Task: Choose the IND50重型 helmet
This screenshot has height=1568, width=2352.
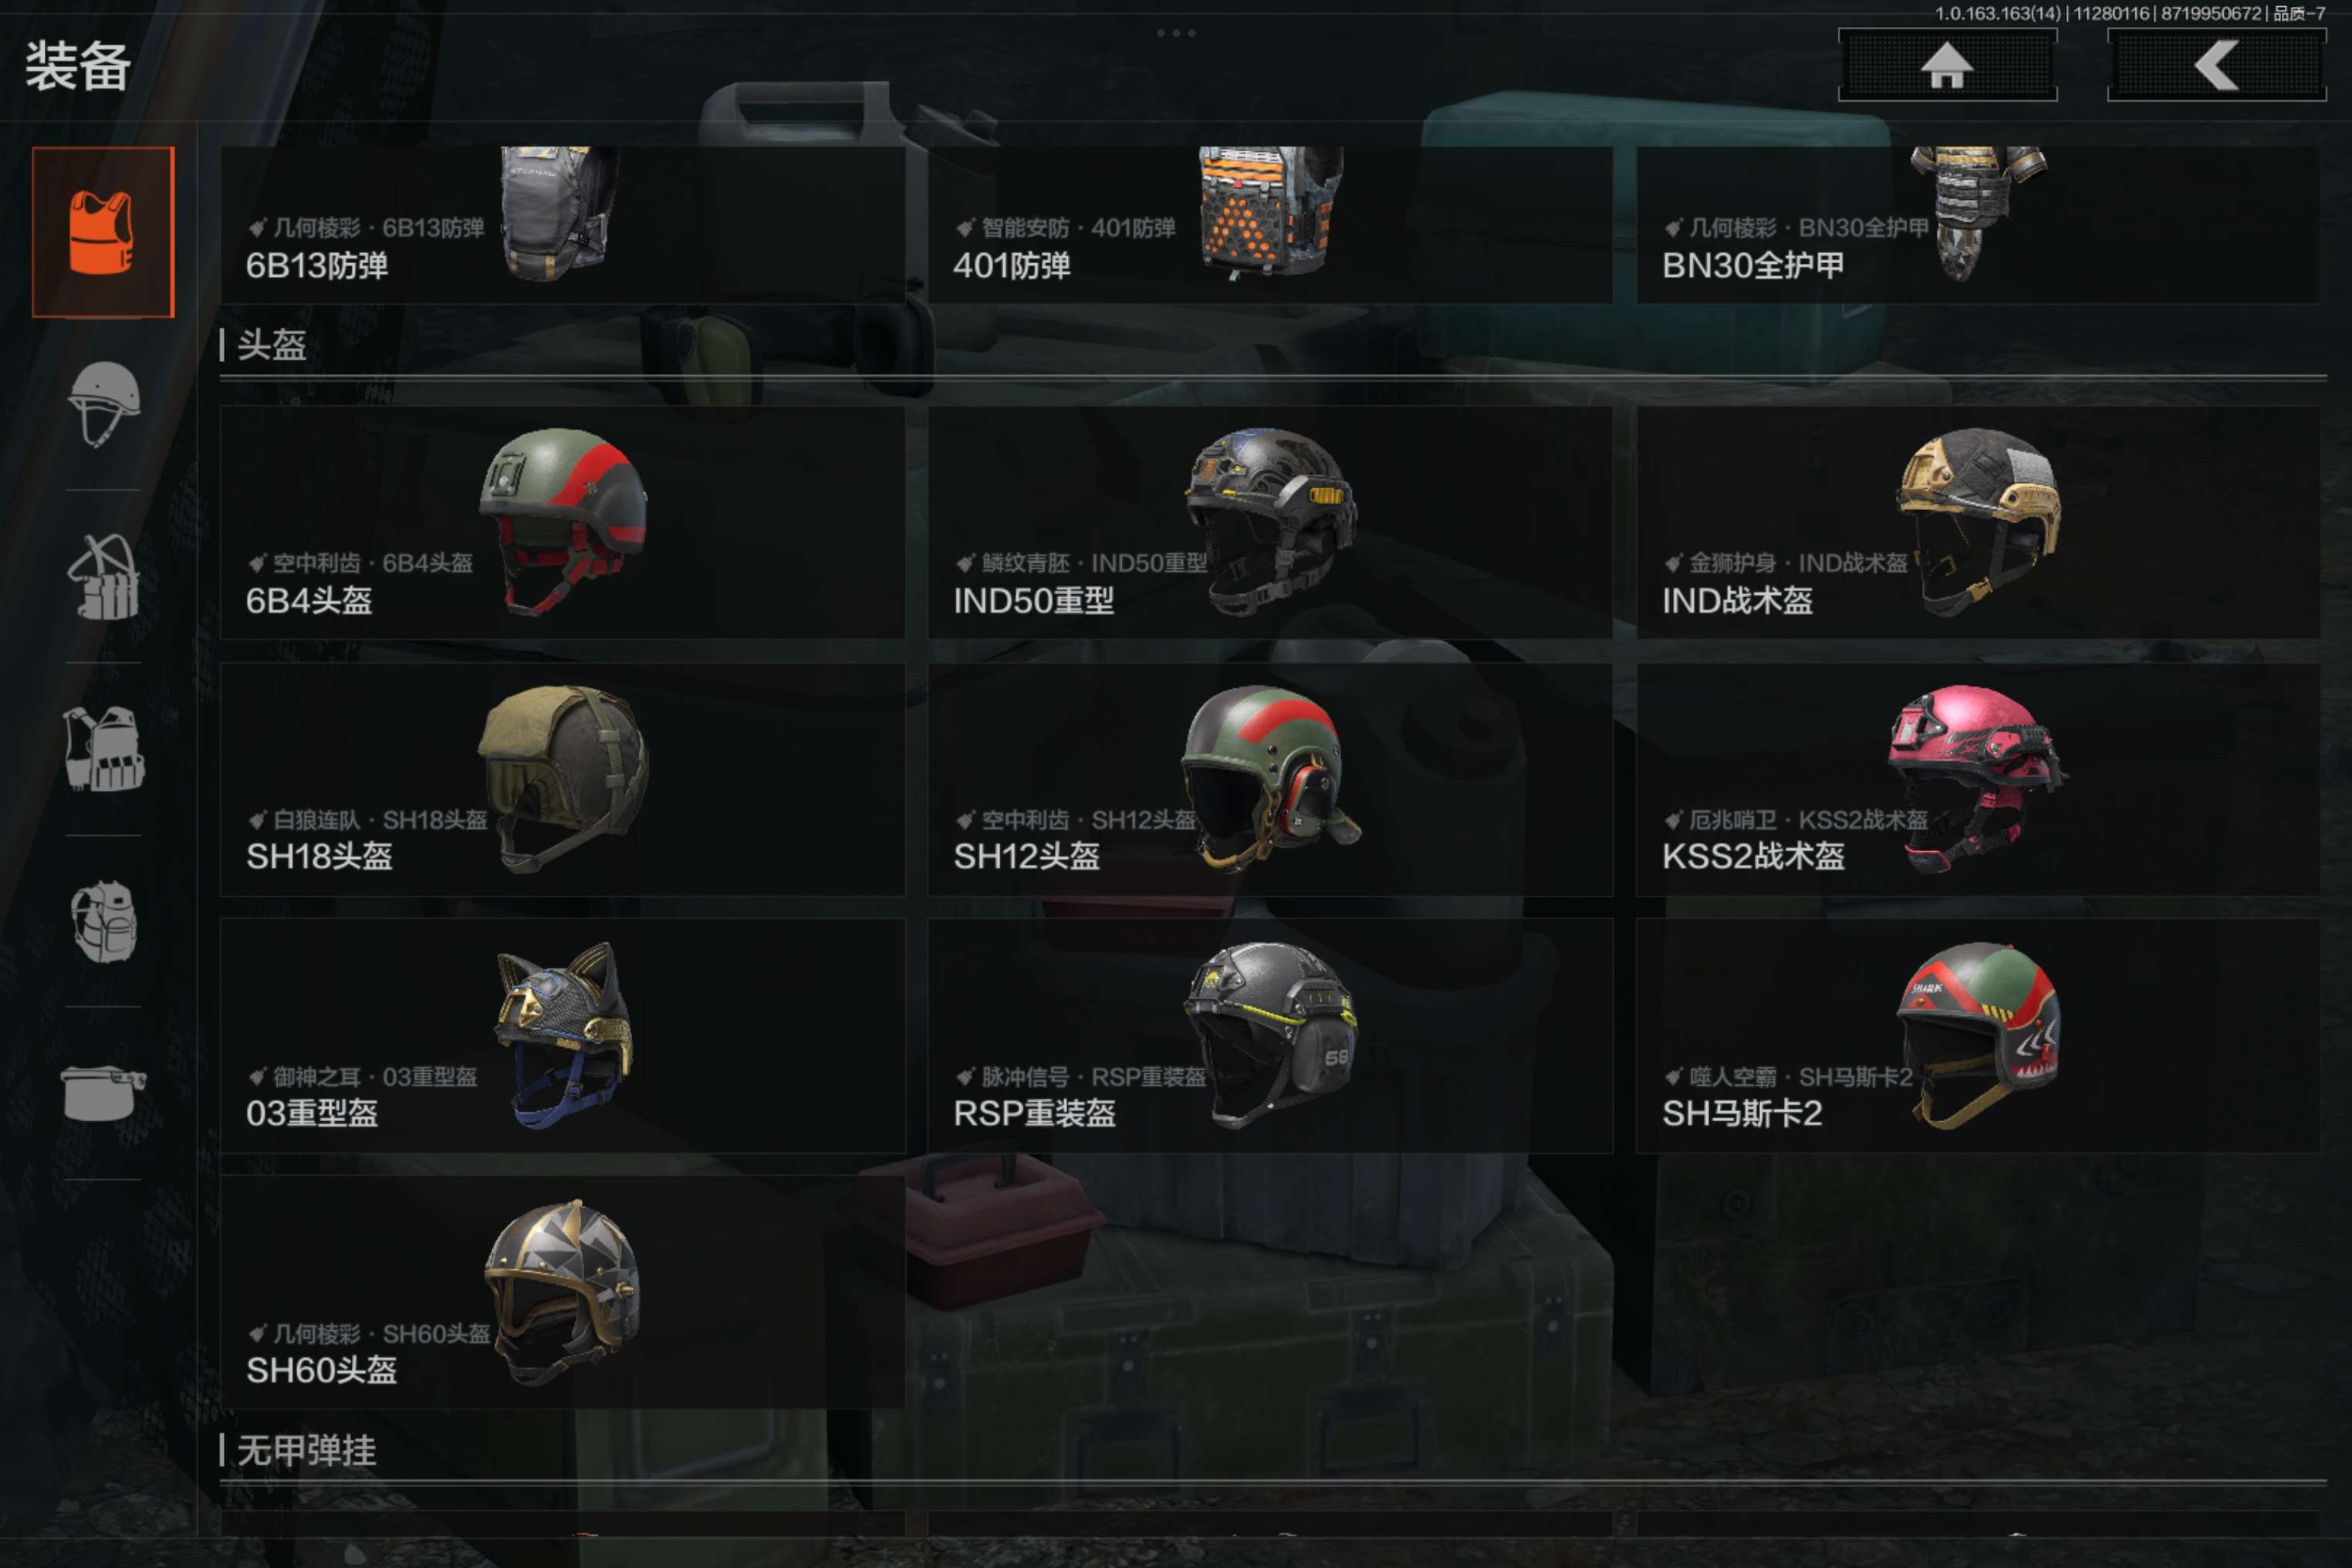Action: (x=1270, y=522)
